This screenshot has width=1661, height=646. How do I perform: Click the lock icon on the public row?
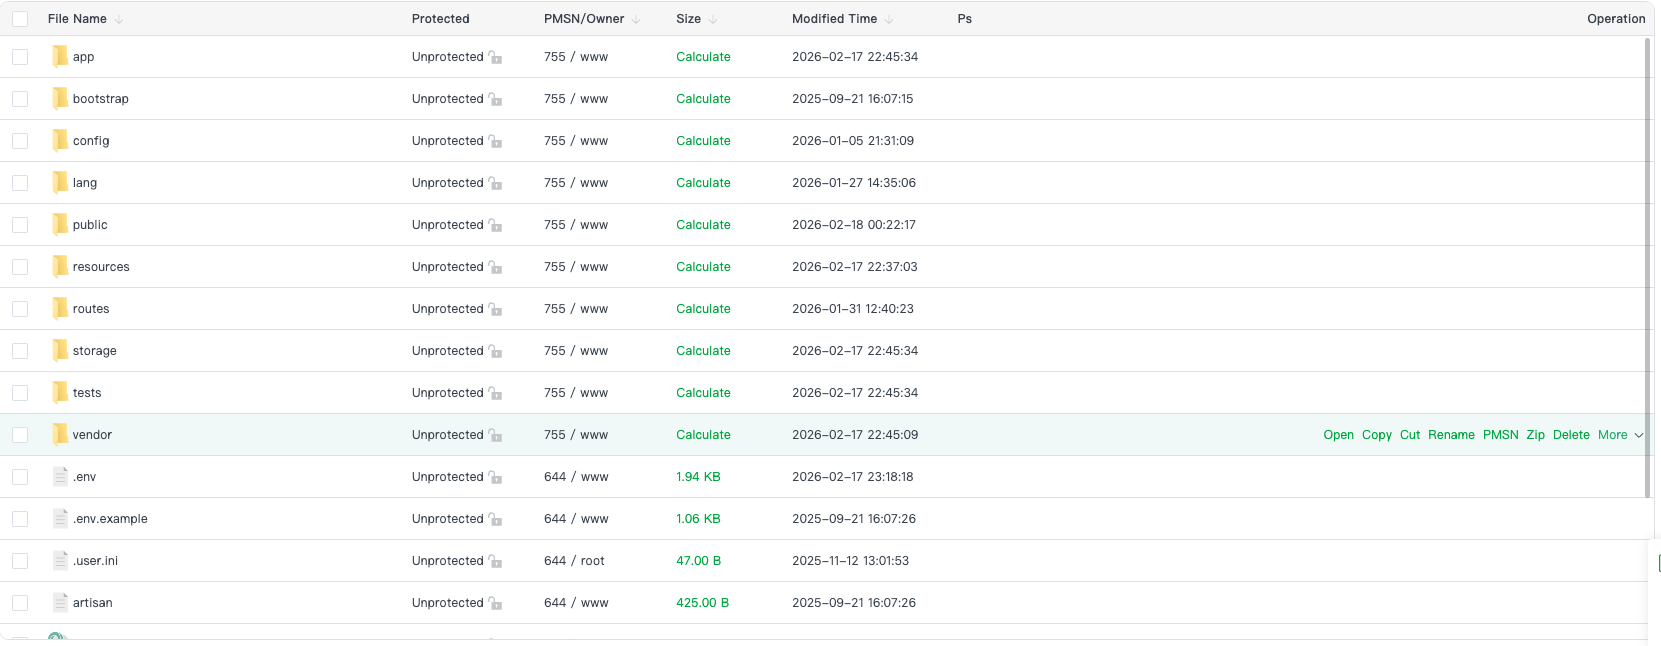pyautogui.click(x=495, y=226)
